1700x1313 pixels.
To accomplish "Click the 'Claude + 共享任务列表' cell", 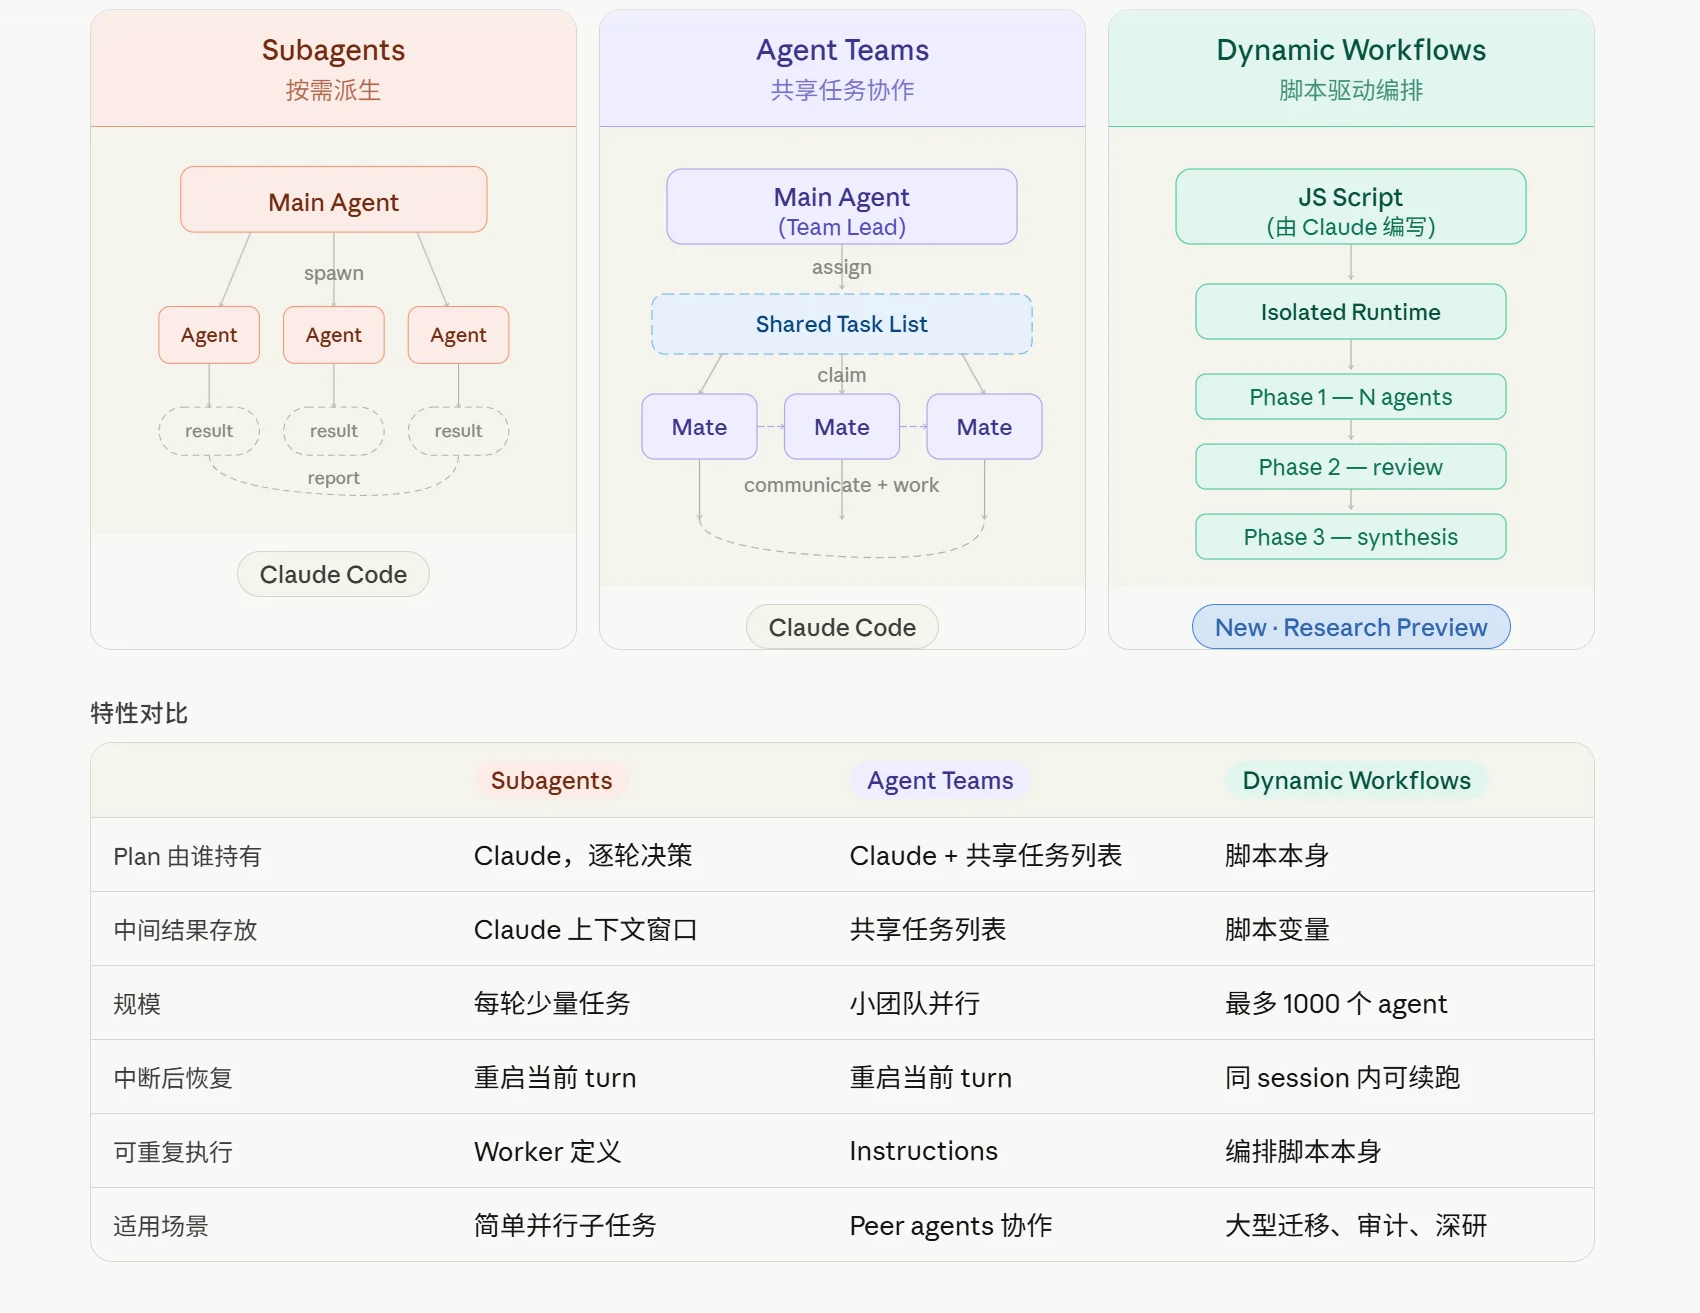I will [986, 856].
